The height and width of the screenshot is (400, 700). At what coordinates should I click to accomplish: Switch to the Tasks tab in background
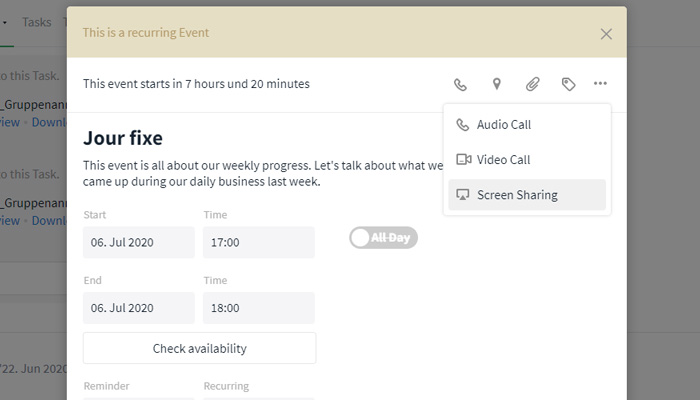37,22
